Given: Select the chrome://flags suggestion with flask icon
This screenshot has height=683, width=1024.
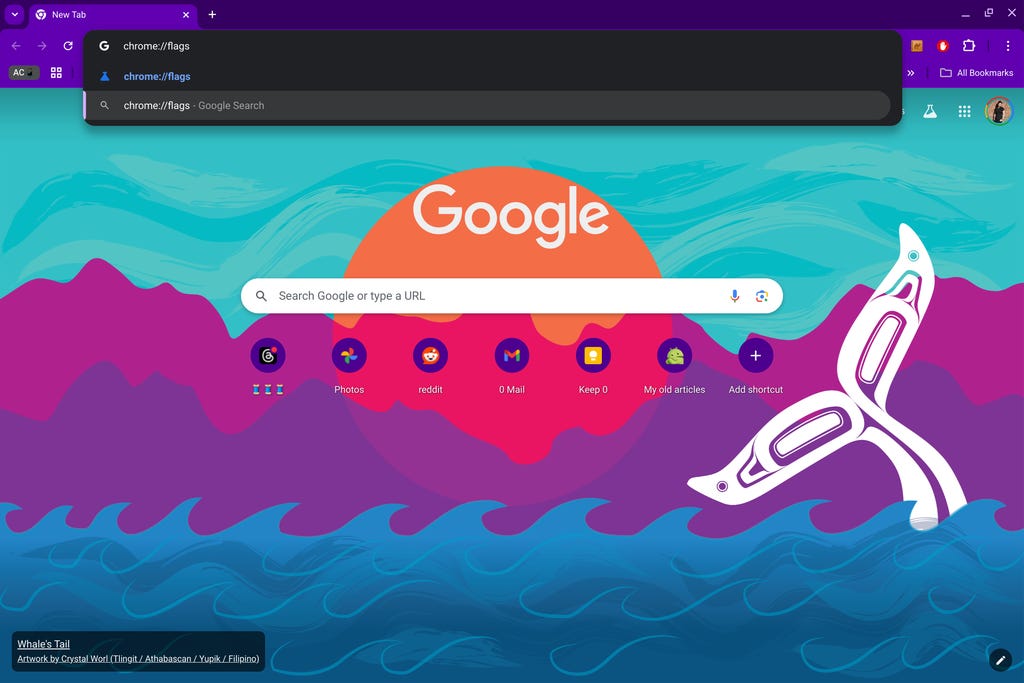Looking at the screenshot, I should [x=487, y=76].
